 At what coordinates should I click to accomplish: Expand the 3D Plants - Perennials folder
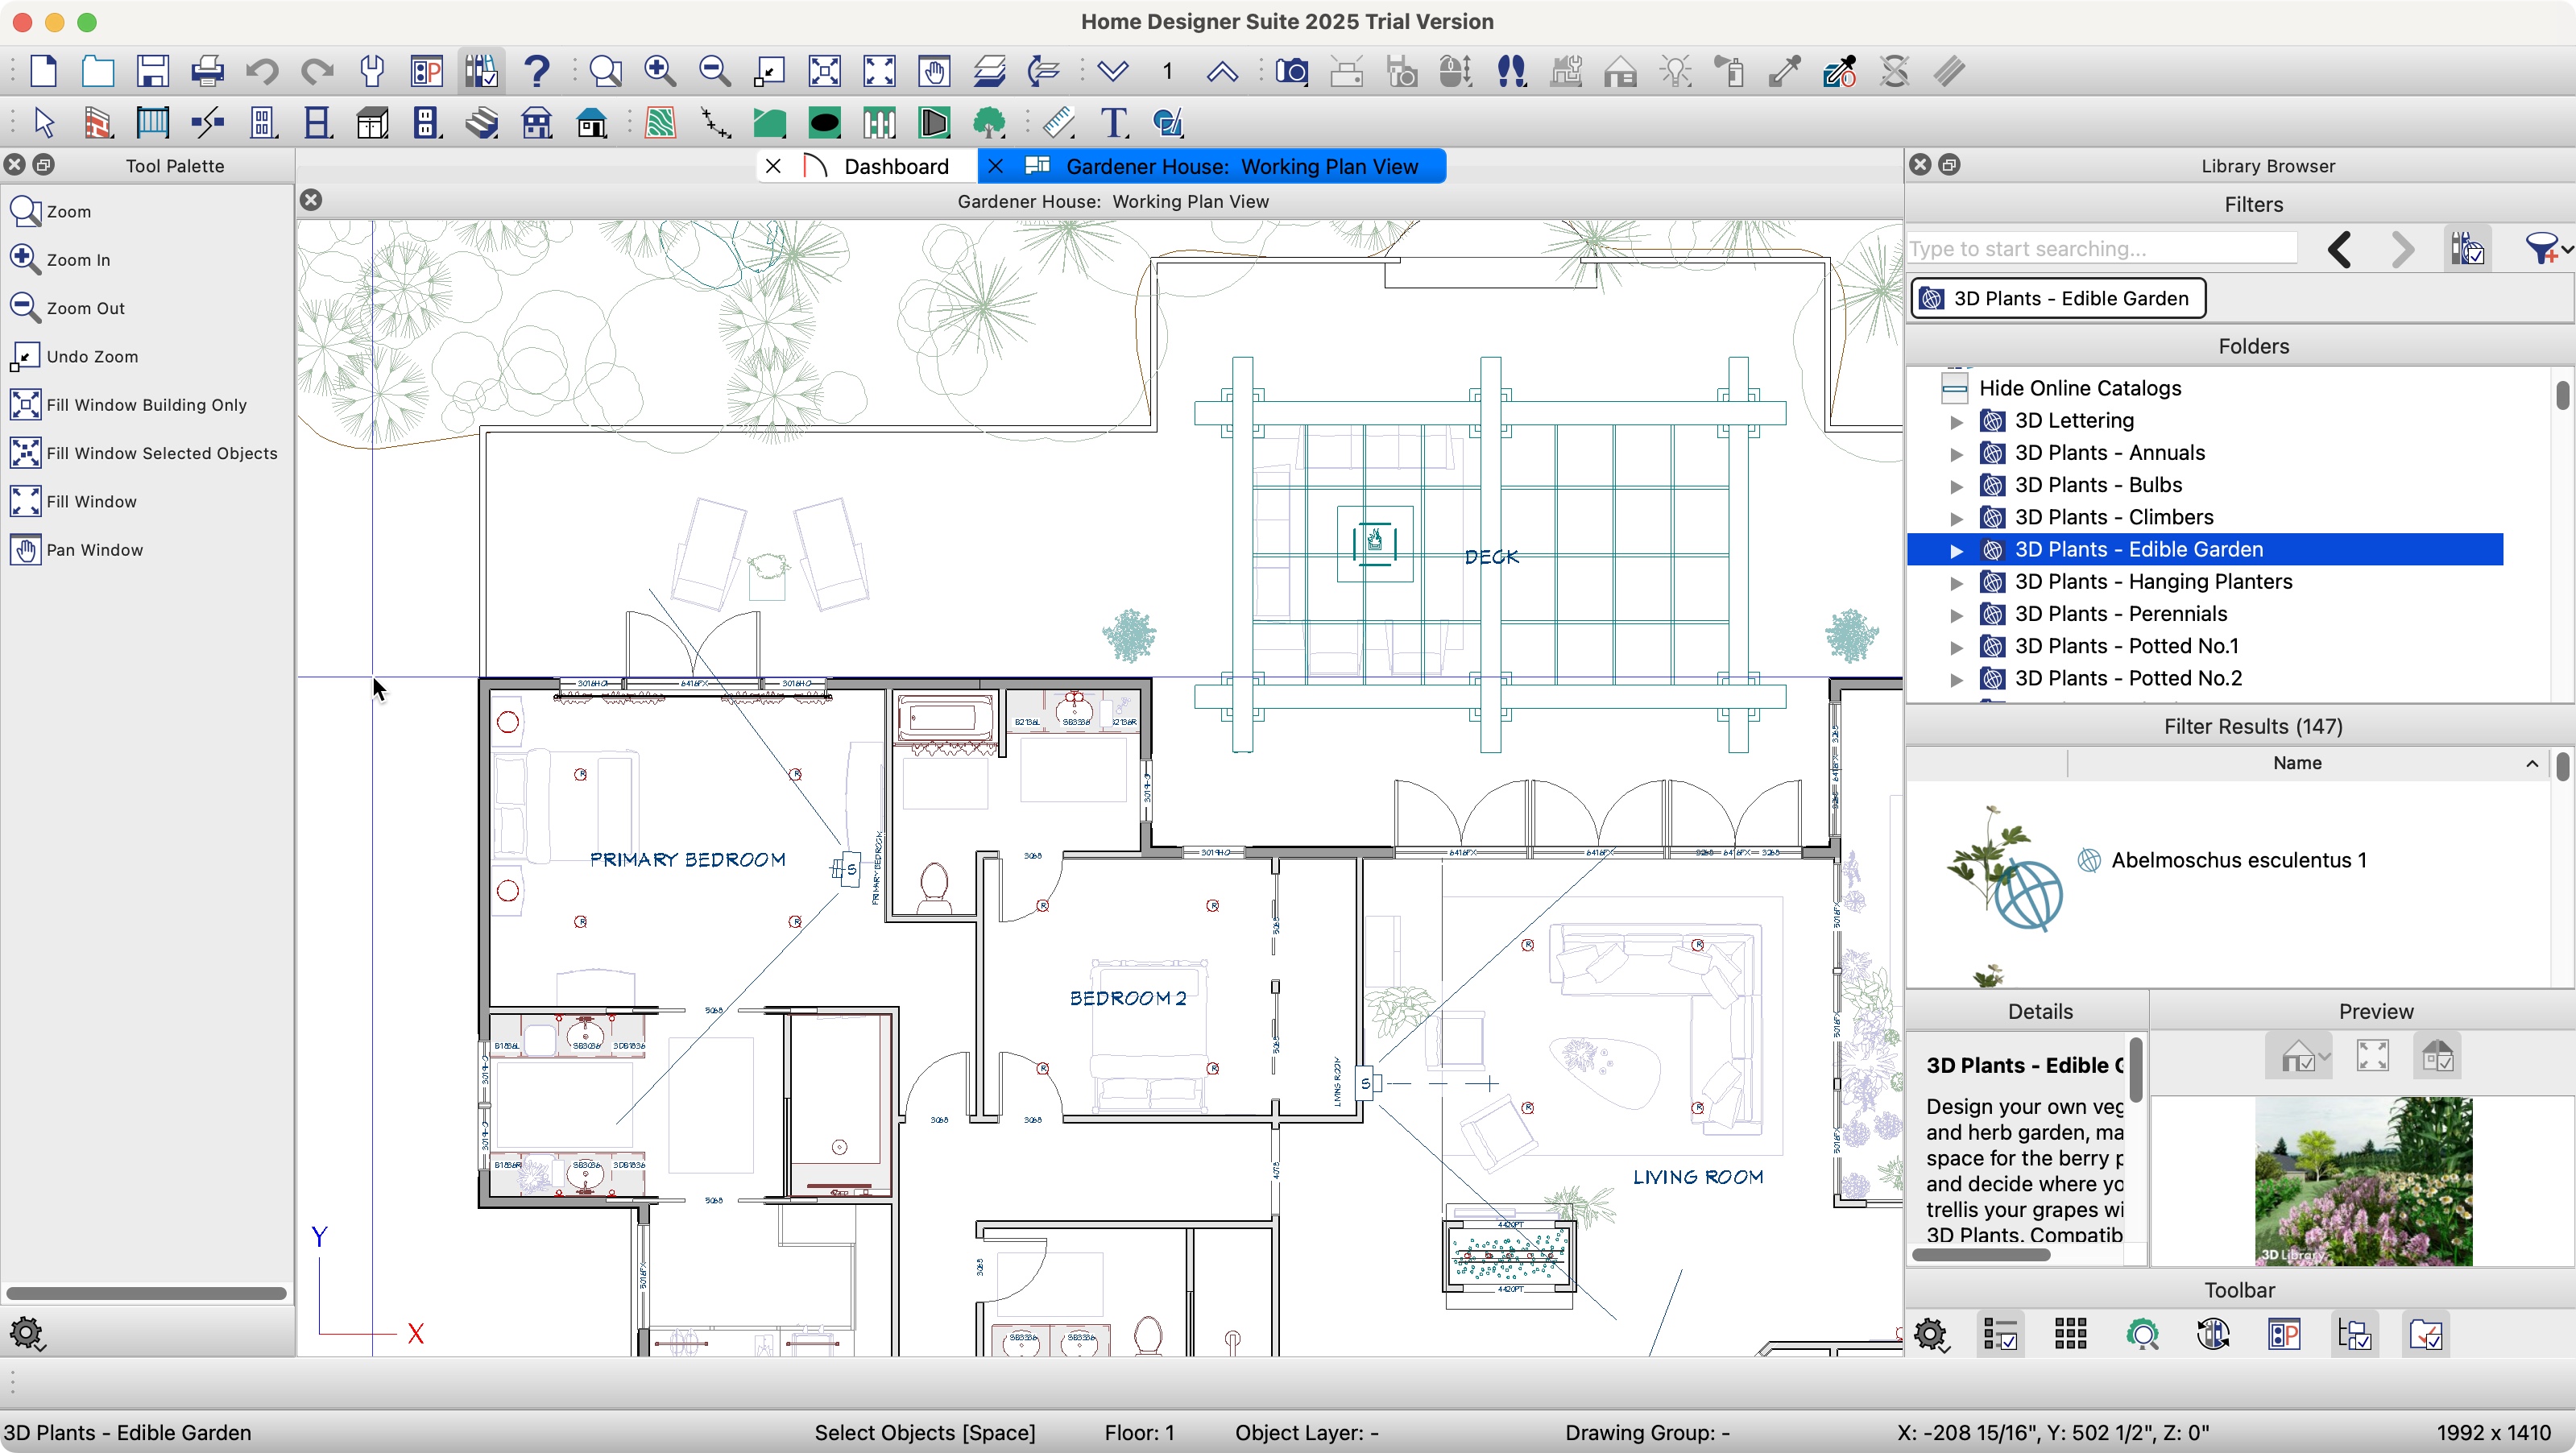coord(1956,615)
